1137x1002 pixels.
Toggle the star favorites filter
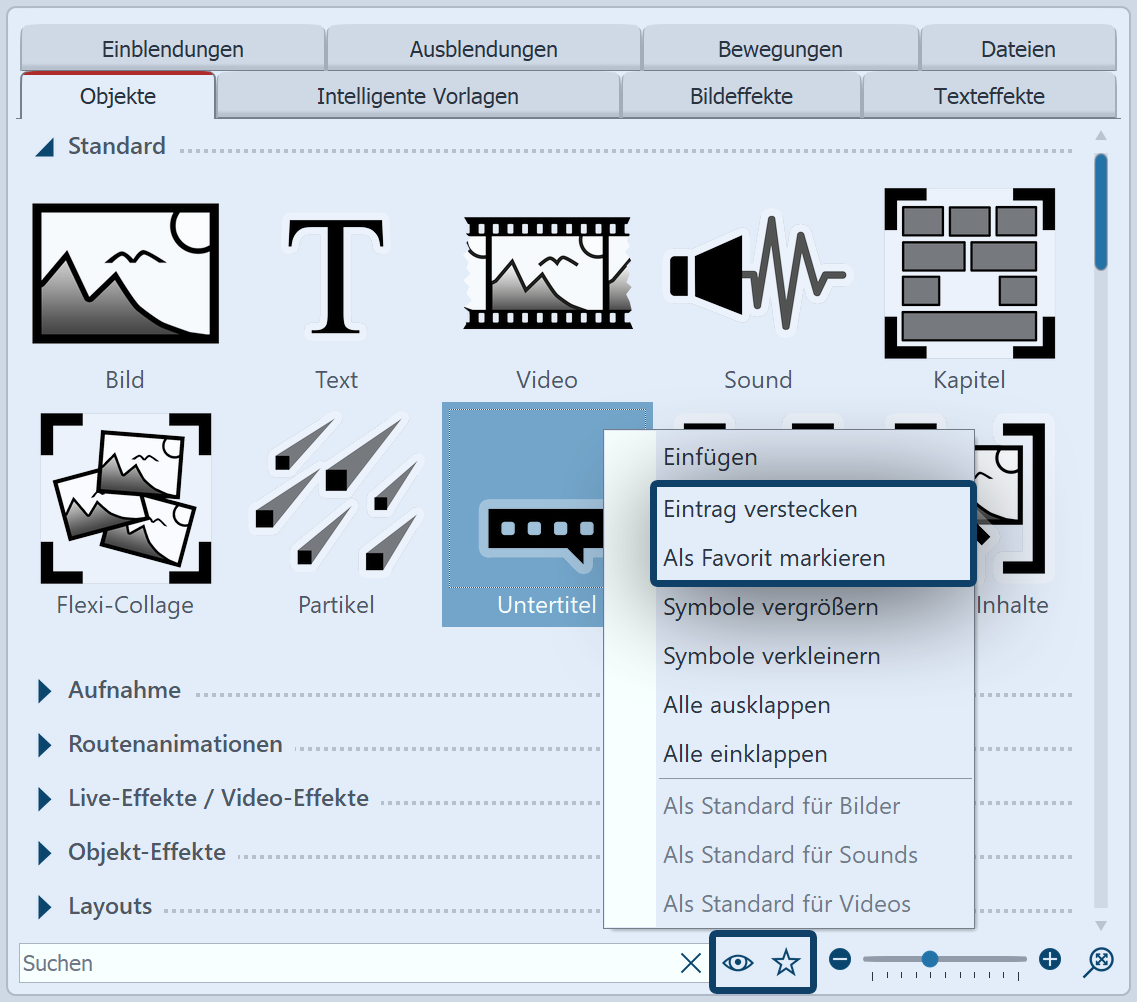pos(787,961)
